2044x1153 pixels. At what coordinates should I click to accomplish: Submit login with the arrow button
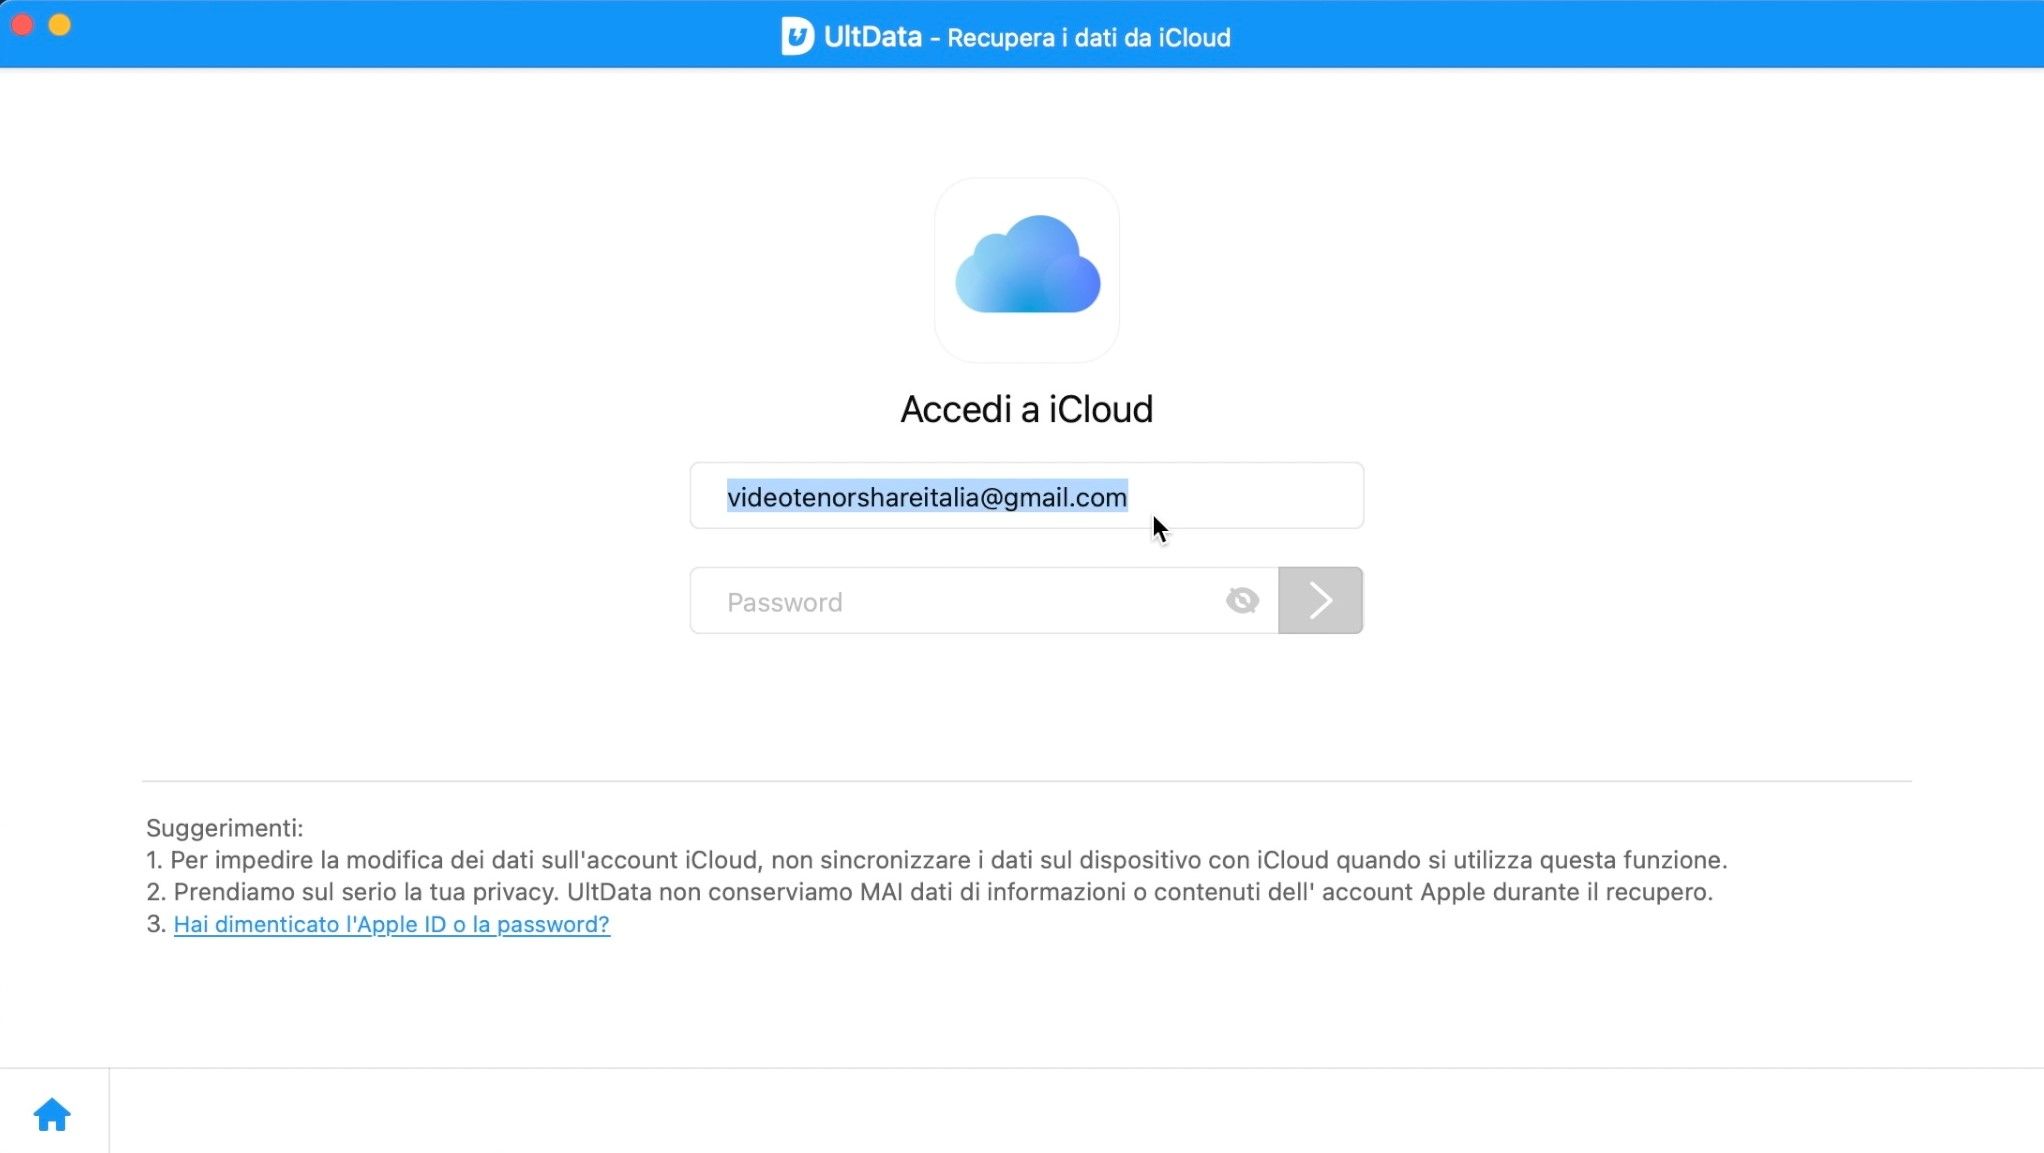pos(1320,600)
